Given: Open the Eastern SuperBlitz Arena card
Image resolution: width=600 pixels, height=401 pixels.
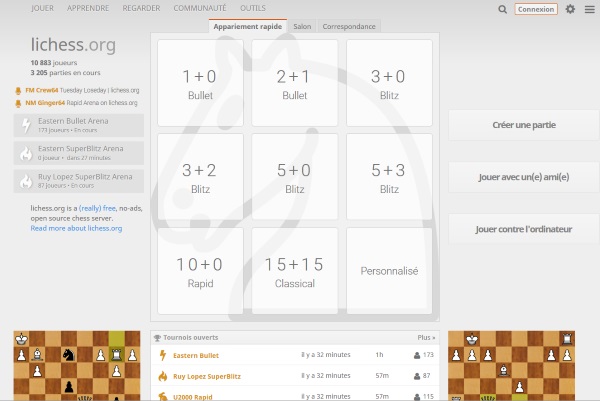Looking at the screenshot, I should tap(79, 153).
